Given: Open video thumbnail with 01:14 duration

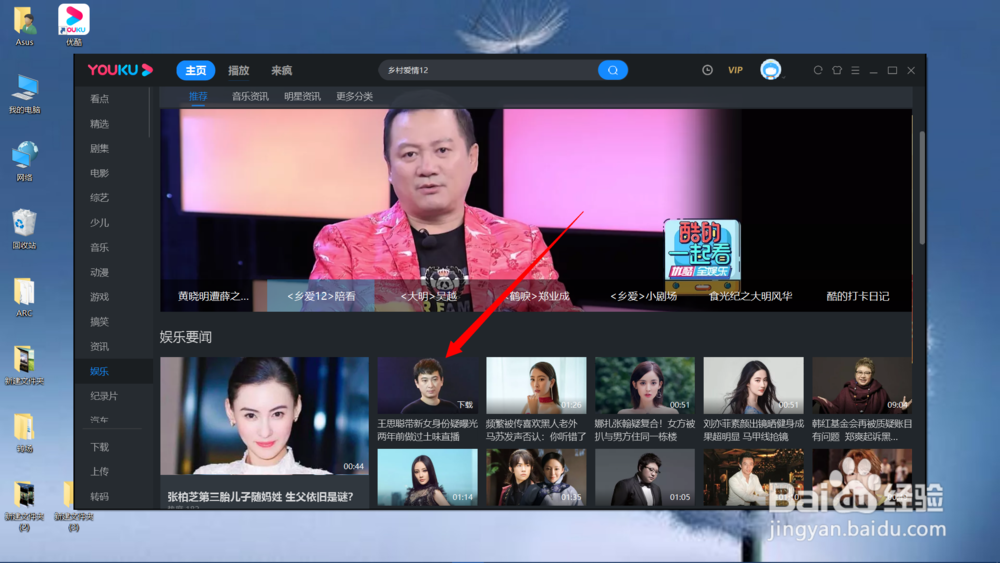Looking at the screenshot, I should pos(427,478).
